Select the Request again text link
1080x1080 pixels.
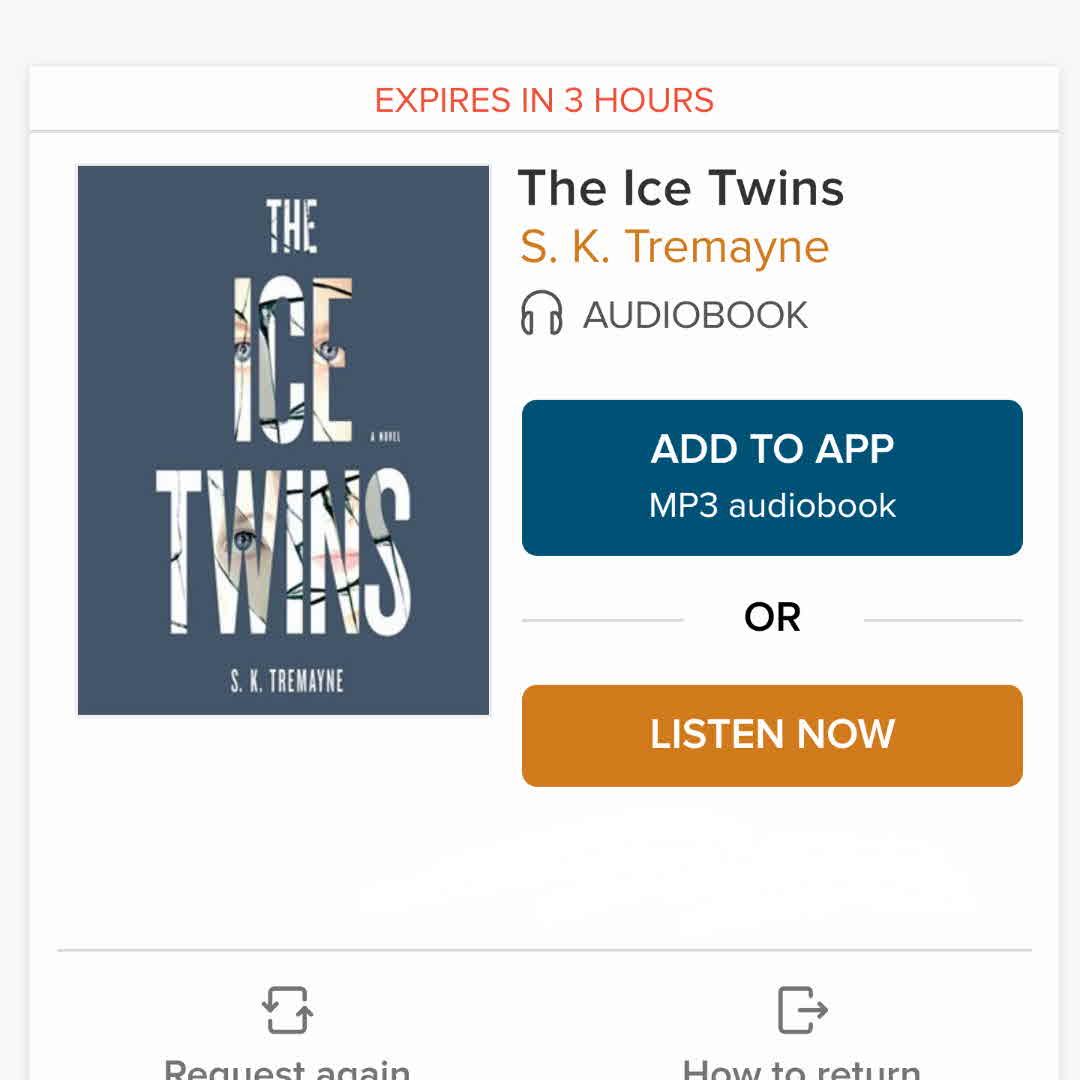click(x=287, y=1068)
